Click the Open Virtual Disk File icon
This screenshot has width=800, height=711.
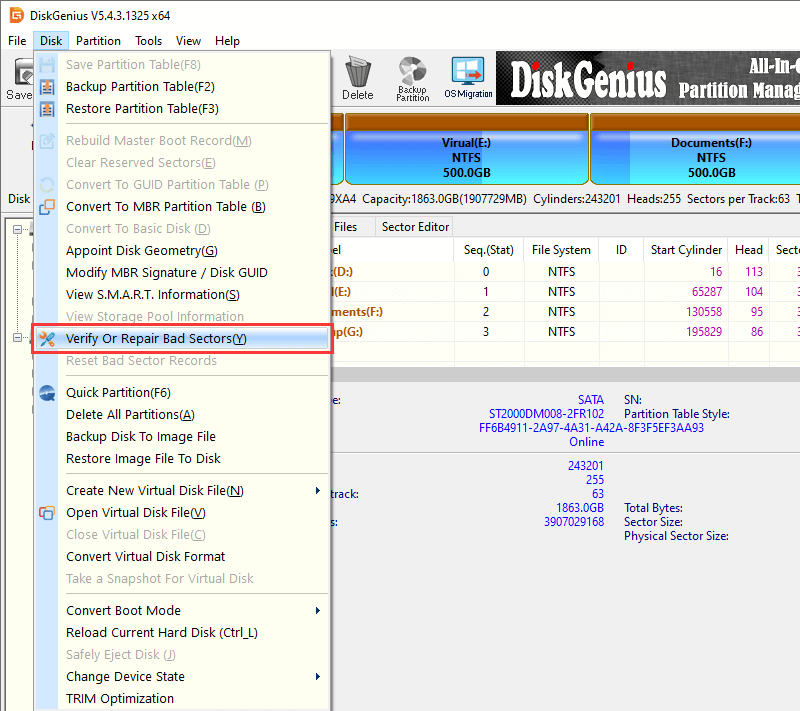(47, 513)
